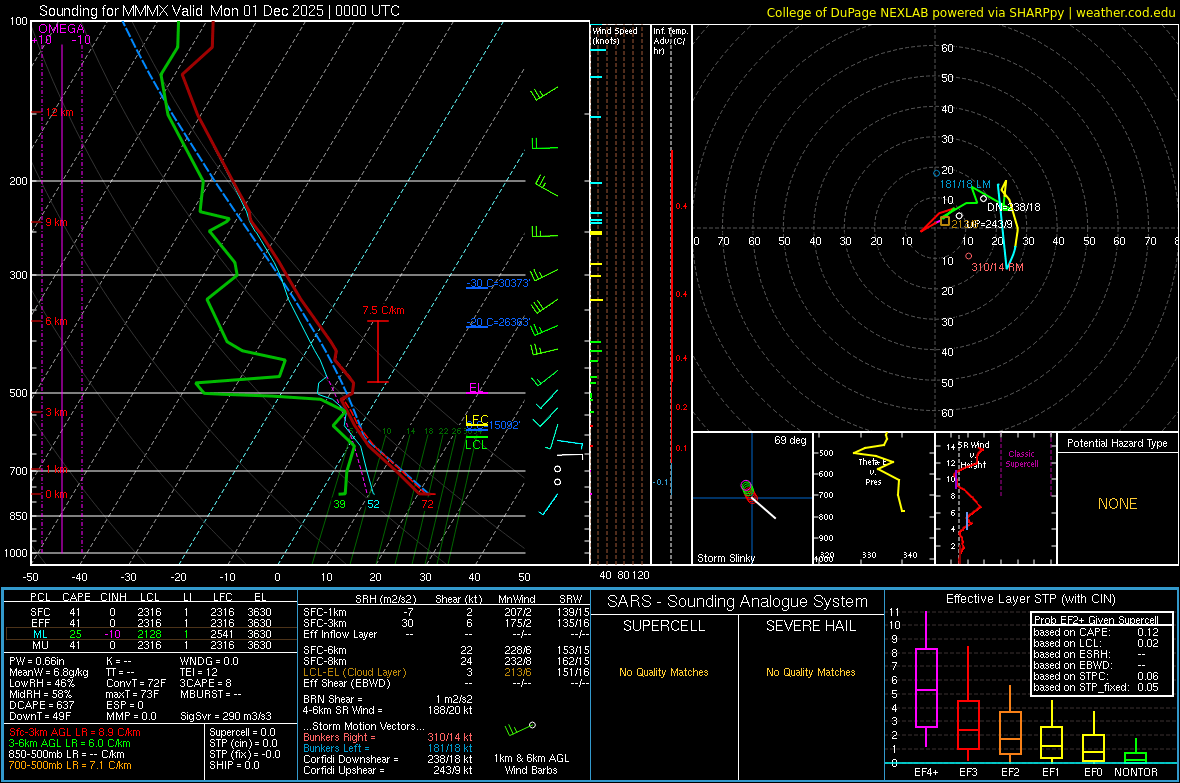Click the surface temperature value 72
The height and width of the screenshot is (783, 1180).
(x=427, y=504)
